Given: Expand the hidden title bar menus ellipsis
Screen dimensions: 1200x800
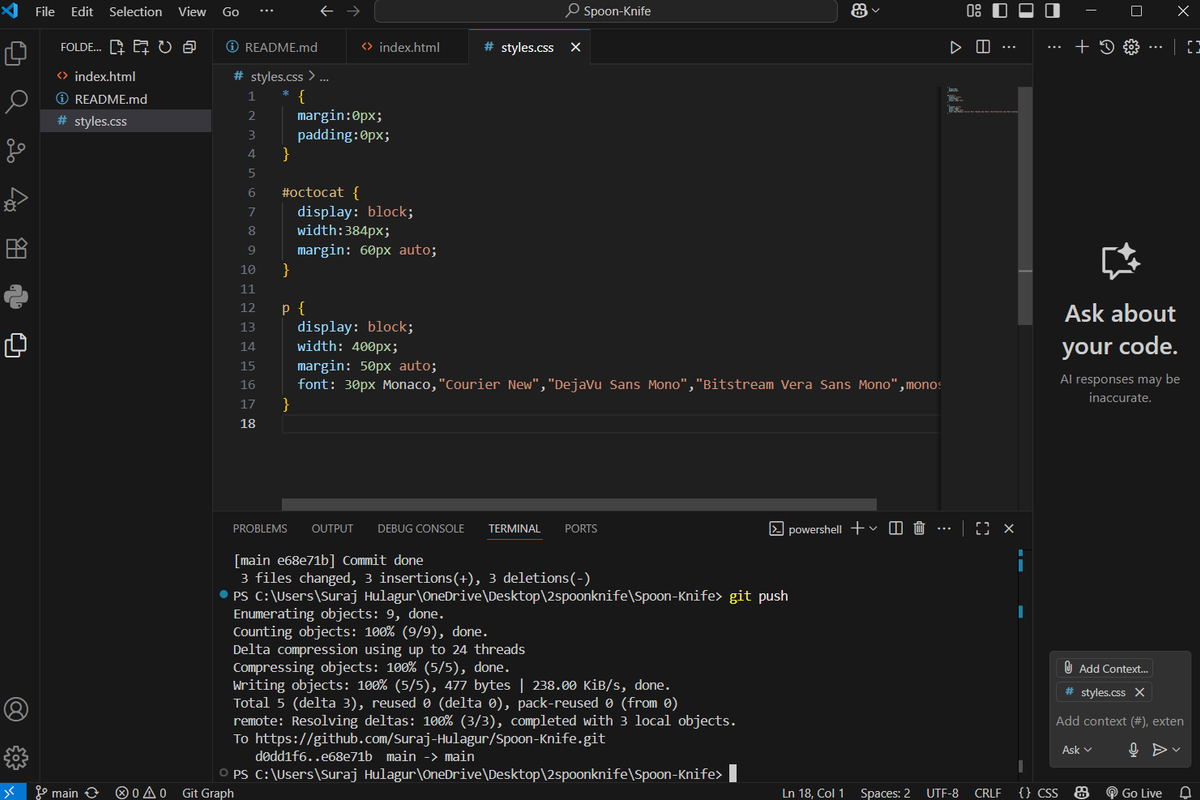Looking at the screenshot, I should (x=265, y=11).
